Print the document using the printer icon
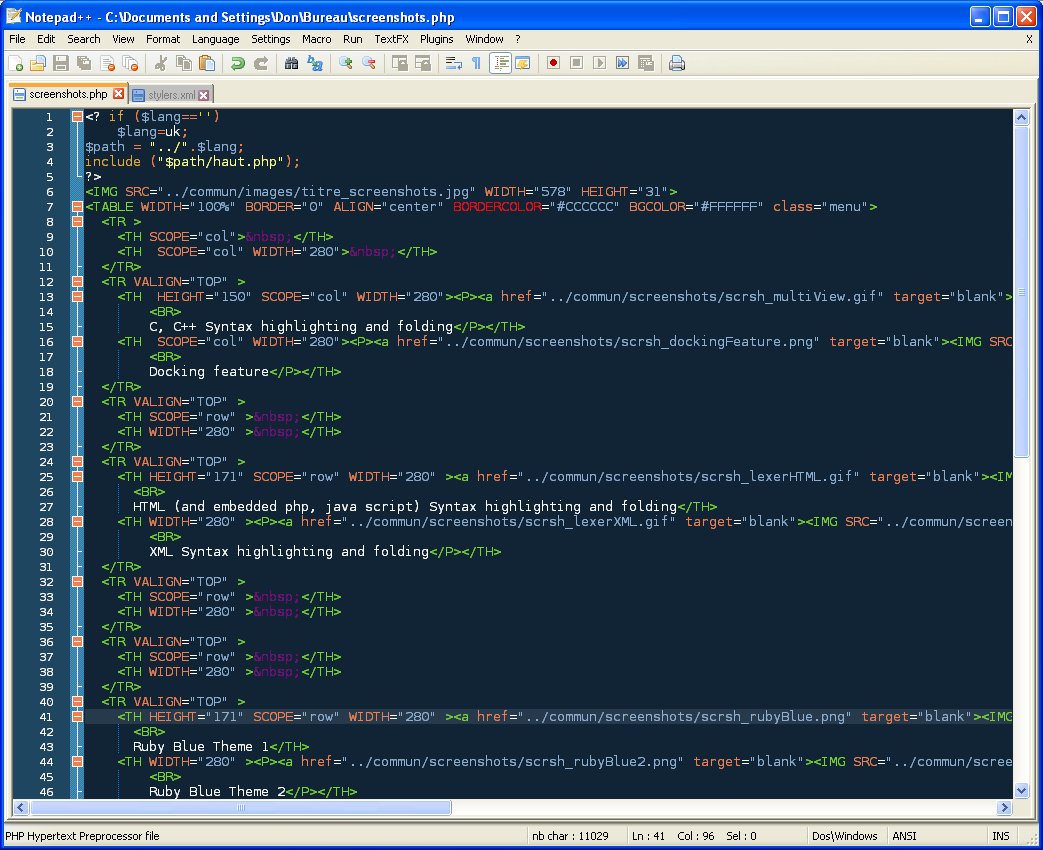 coord(677,63)
